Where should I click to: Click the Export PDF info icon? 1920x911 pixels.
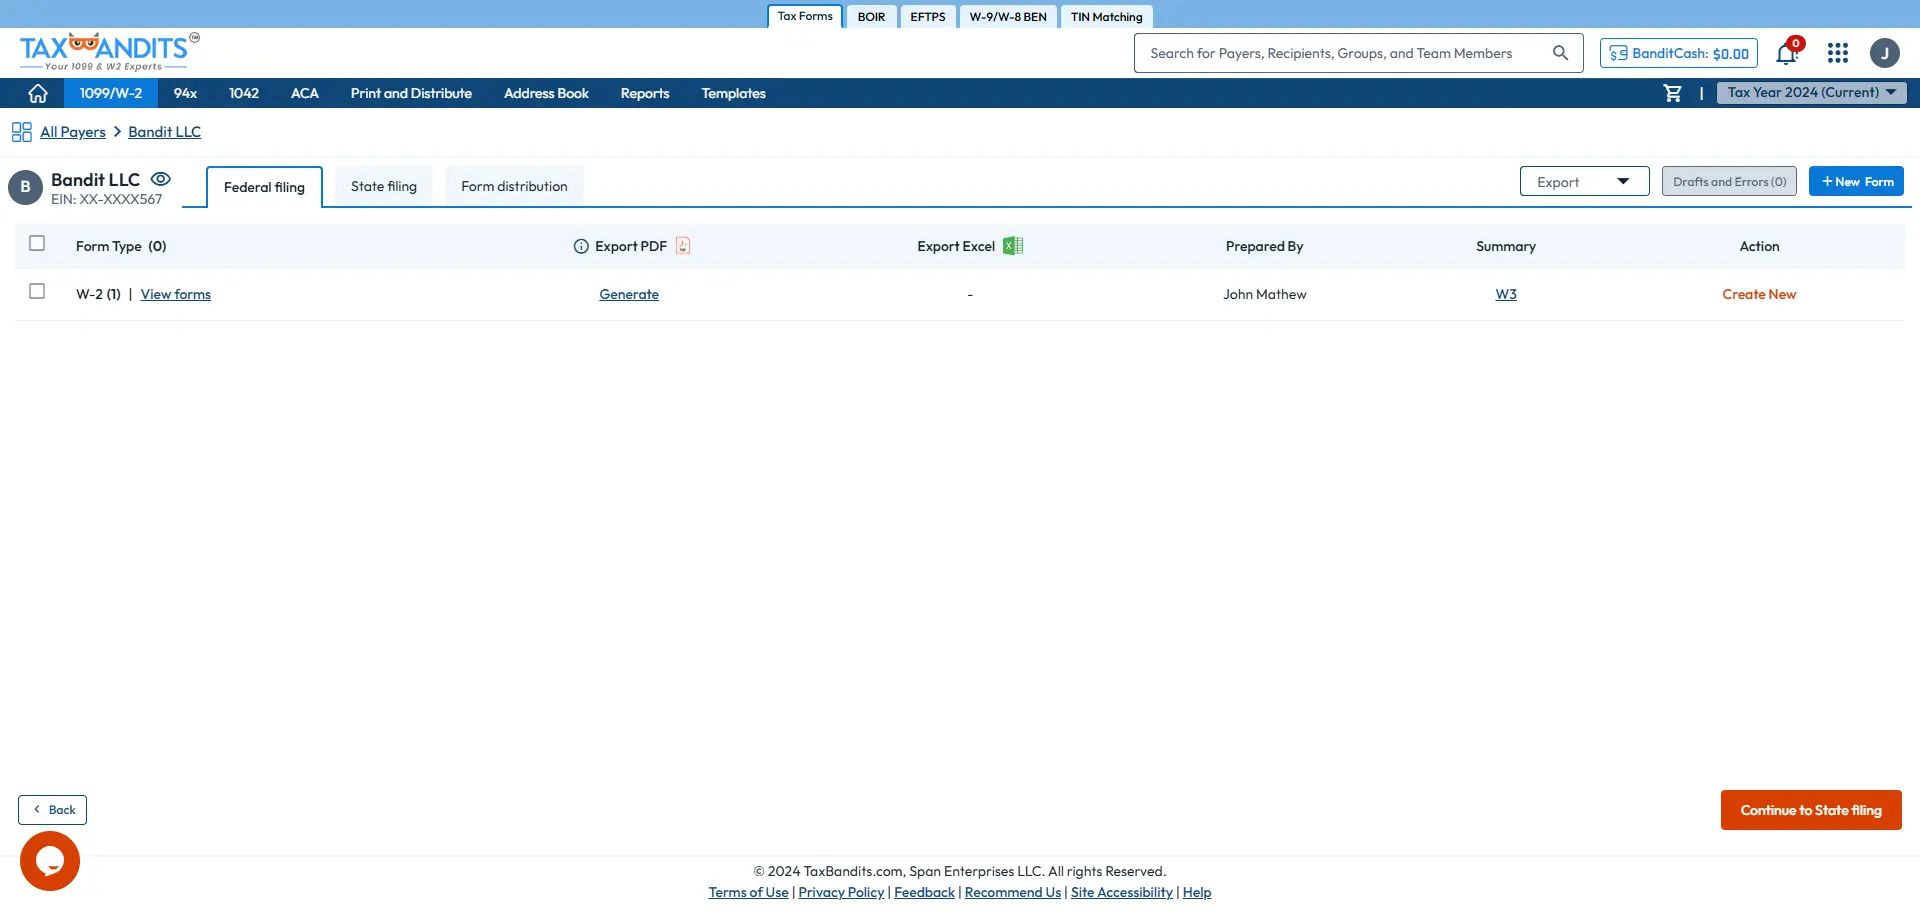pos(581,246)
